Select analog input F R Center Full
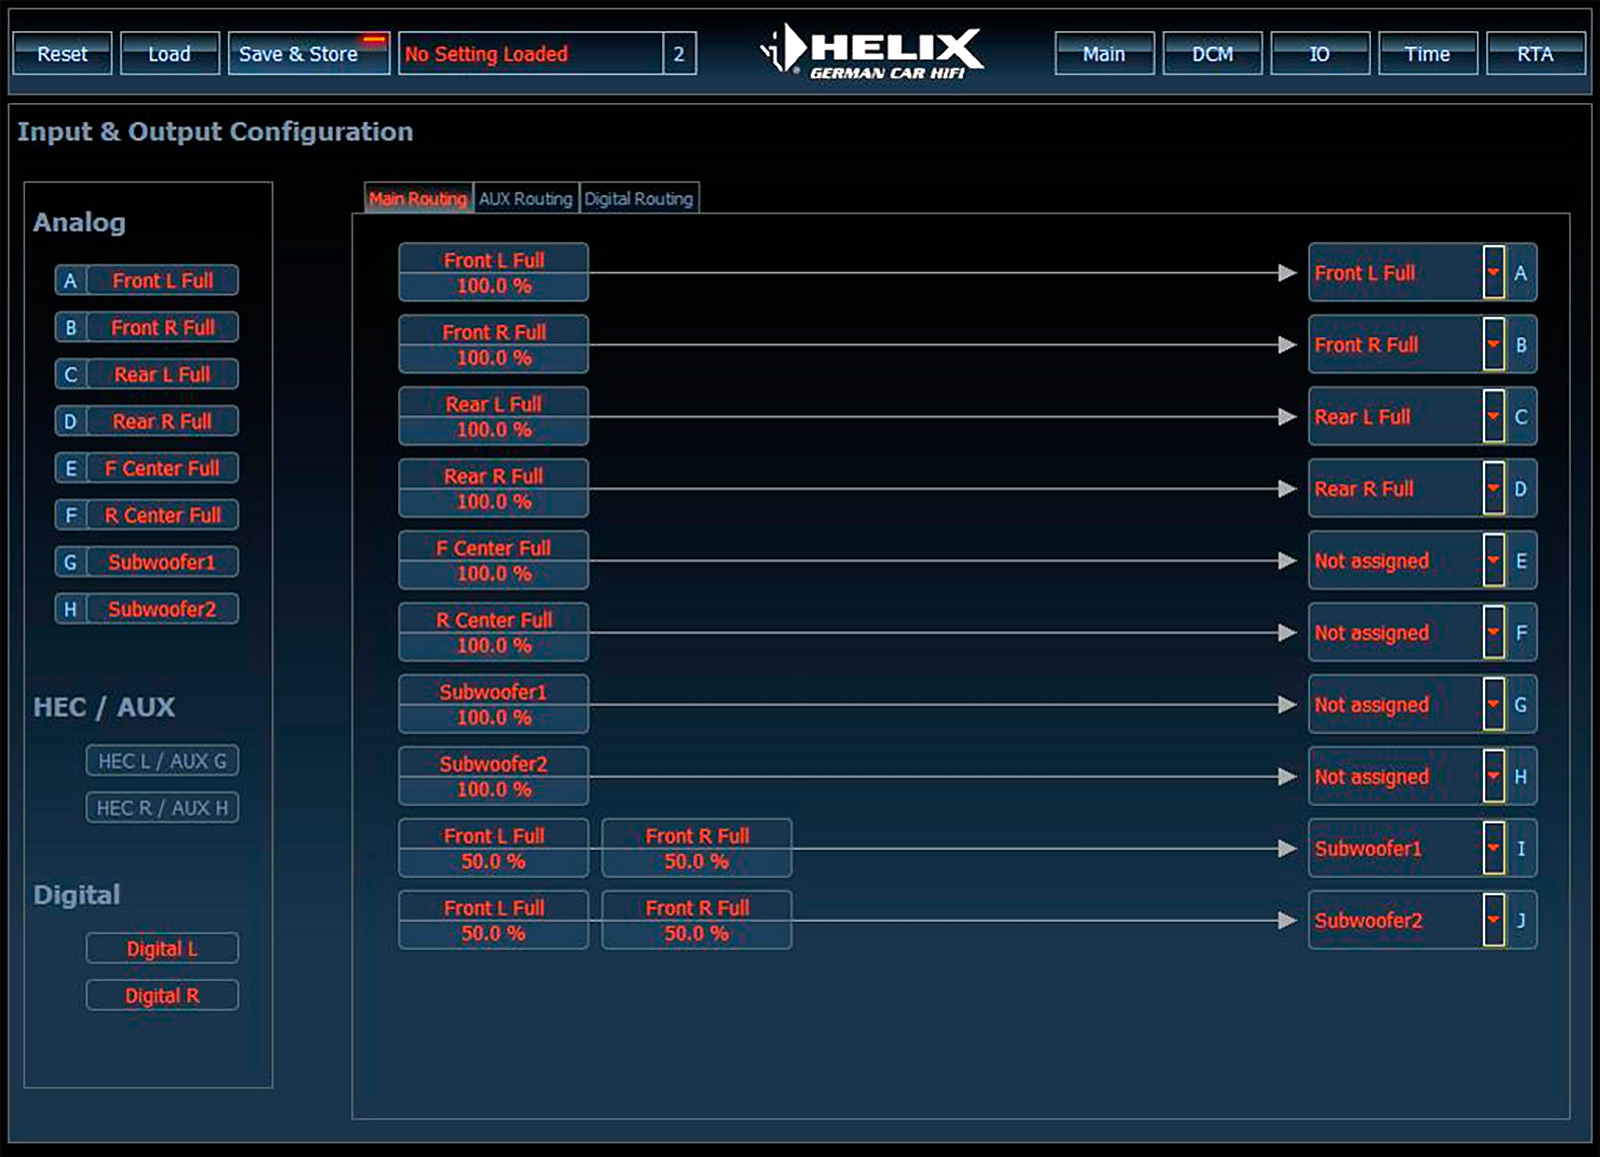 147,515
